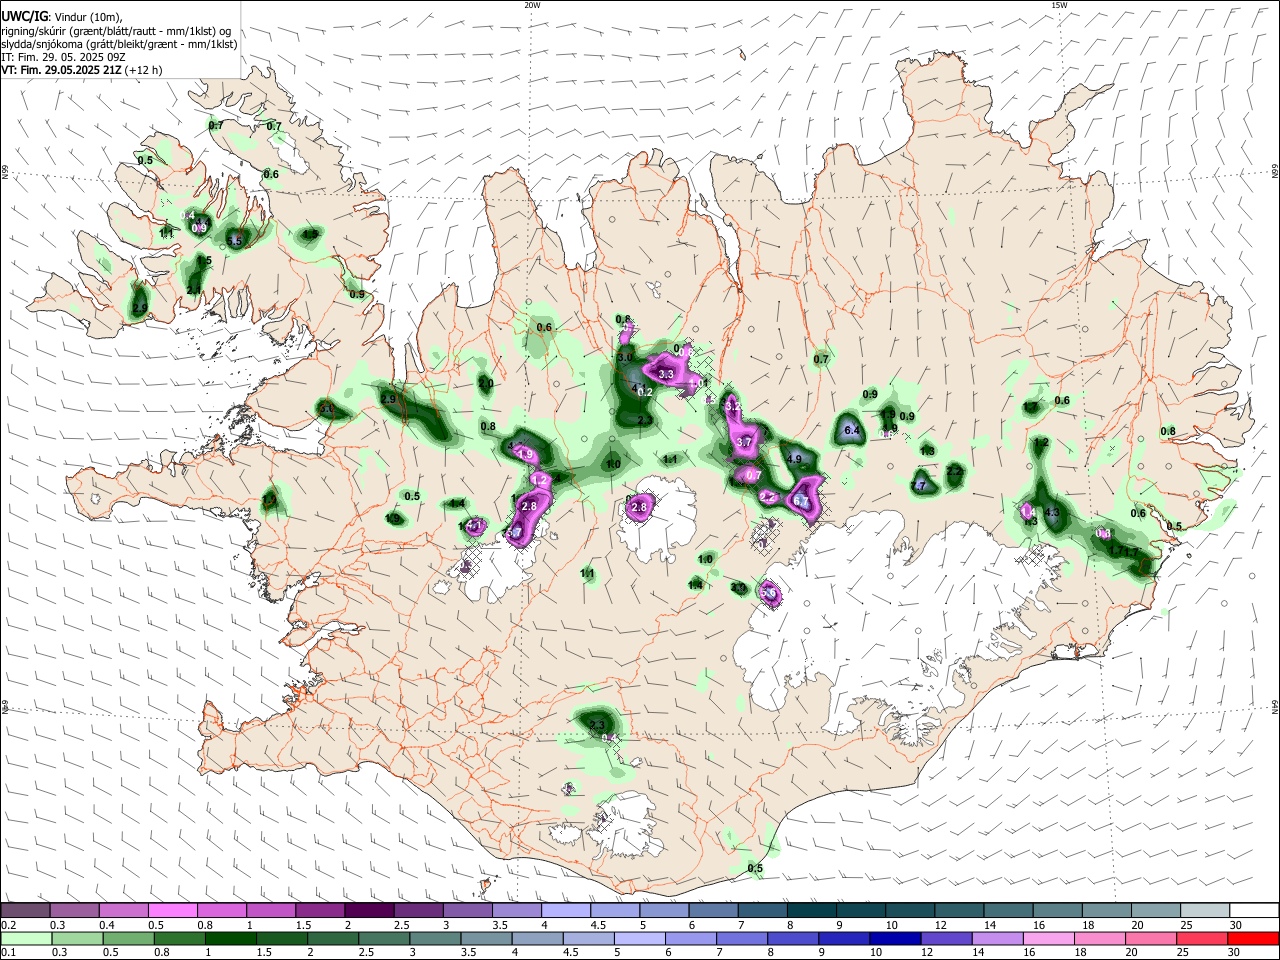
Task: Select the 0.5 bright pink swatch in the upper legend
Action: coord(172,910)
